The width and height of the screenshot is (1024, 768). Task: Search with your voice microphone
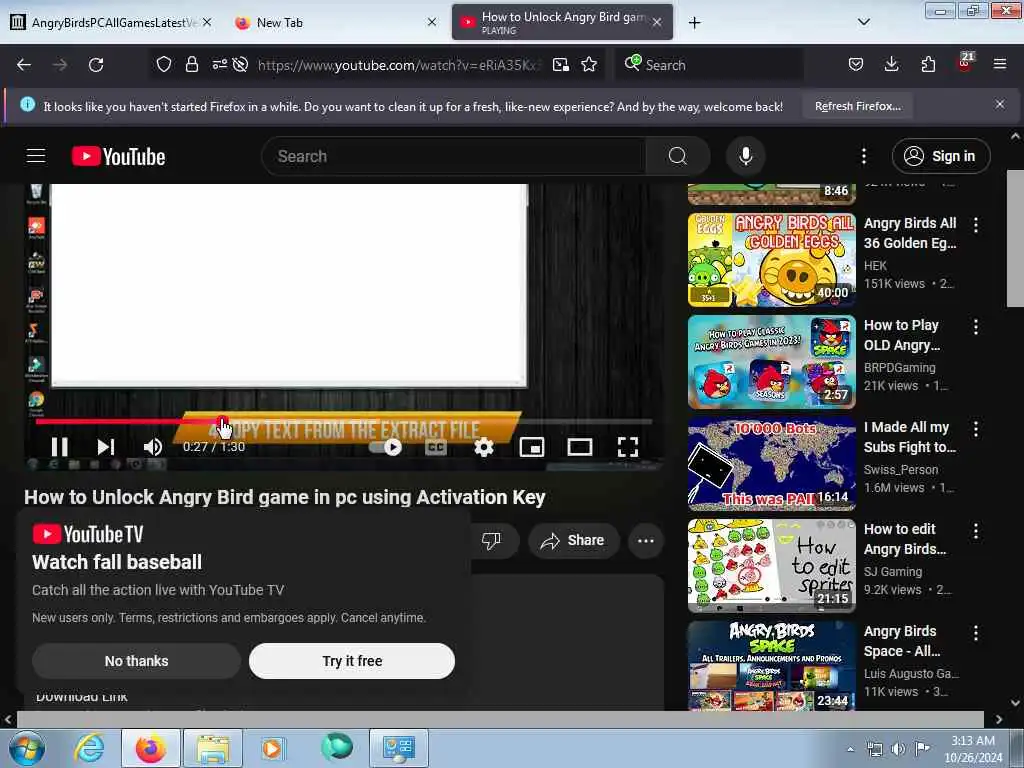pyautogui.click(x=745, y=156)
